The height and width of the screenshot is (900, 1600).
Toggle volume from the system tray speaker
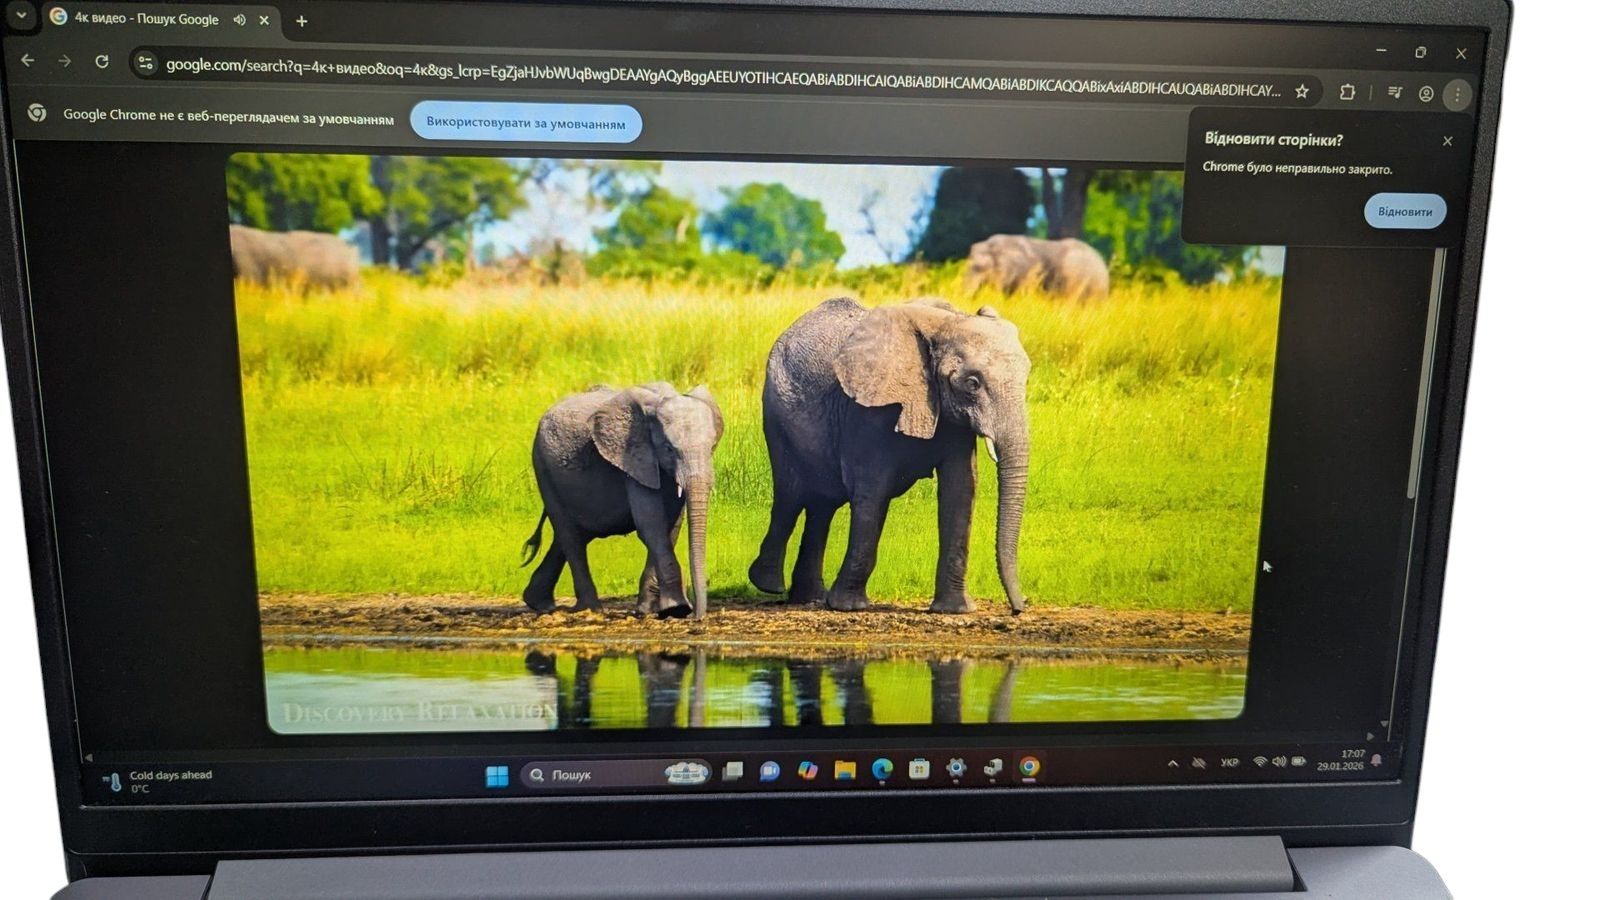1279,762
